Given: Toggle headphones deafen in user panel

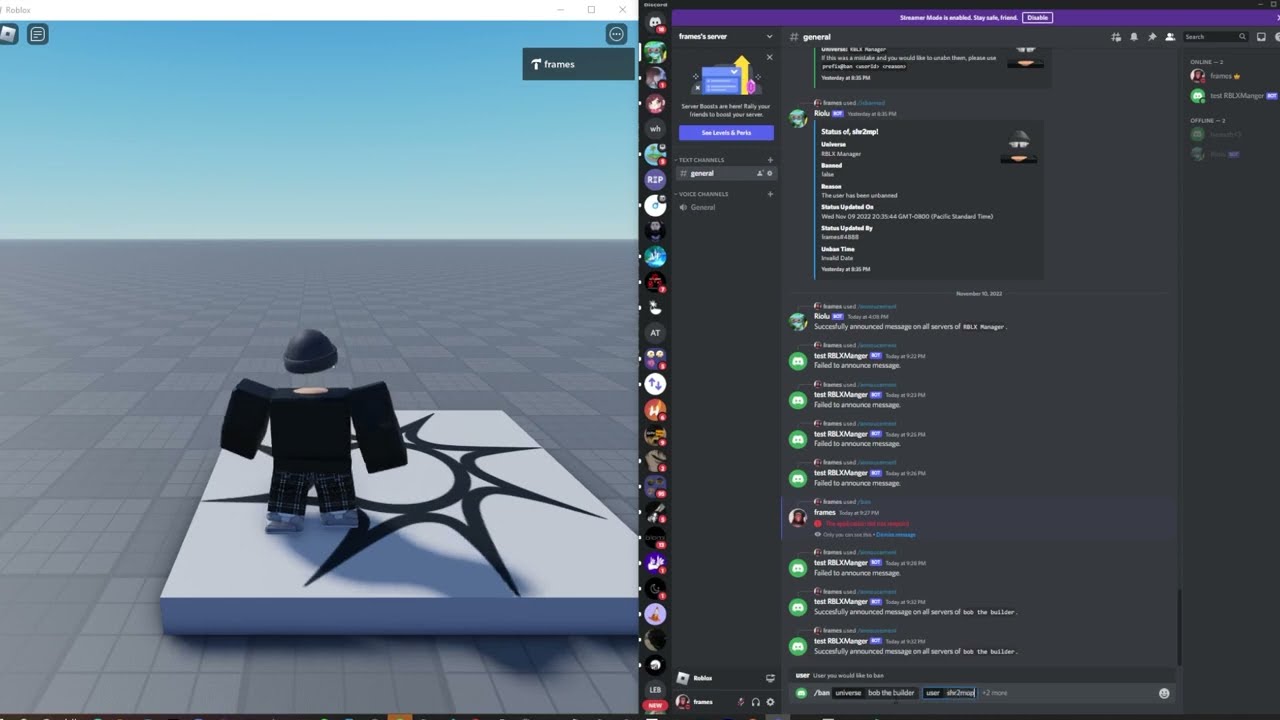Looking at the screenshot, I should coord(755,702).
